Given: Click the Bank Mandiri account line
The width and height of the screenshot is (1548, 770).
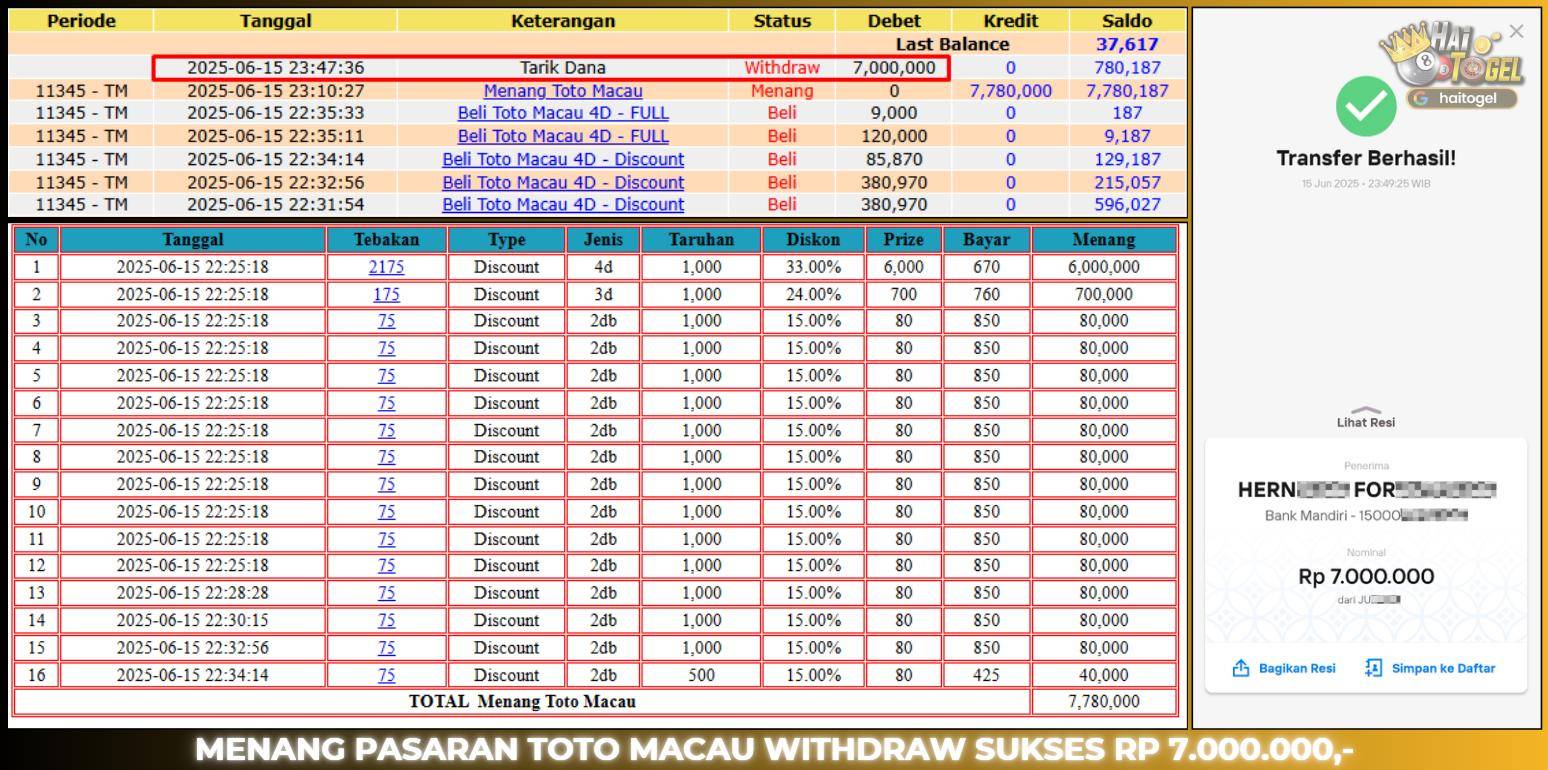Looking at the screenshot, I should pyautogui.click(x=1366, y=515).
